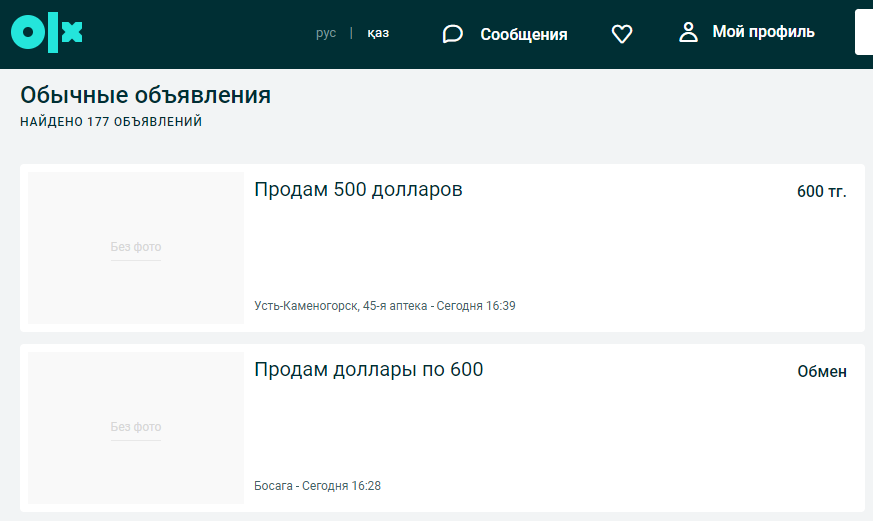Click the white button at header's right edge
873x521 pixels.
[864, 32]
